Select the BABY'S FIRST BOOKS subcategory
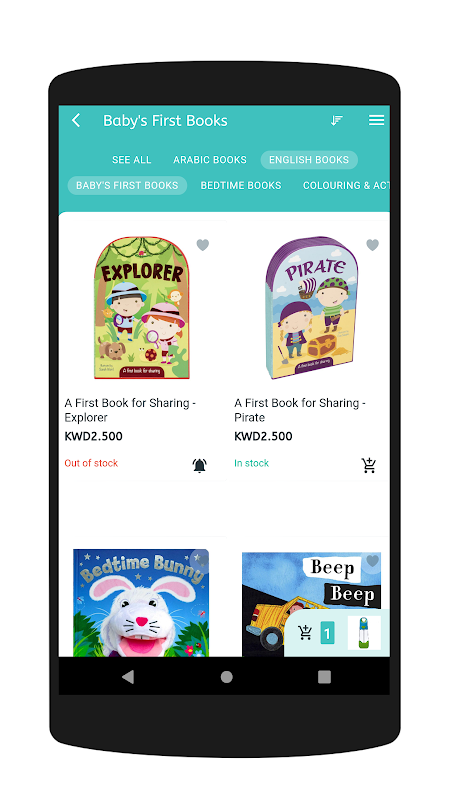Viewport: 450px width, 800px height. pos(127,185)
